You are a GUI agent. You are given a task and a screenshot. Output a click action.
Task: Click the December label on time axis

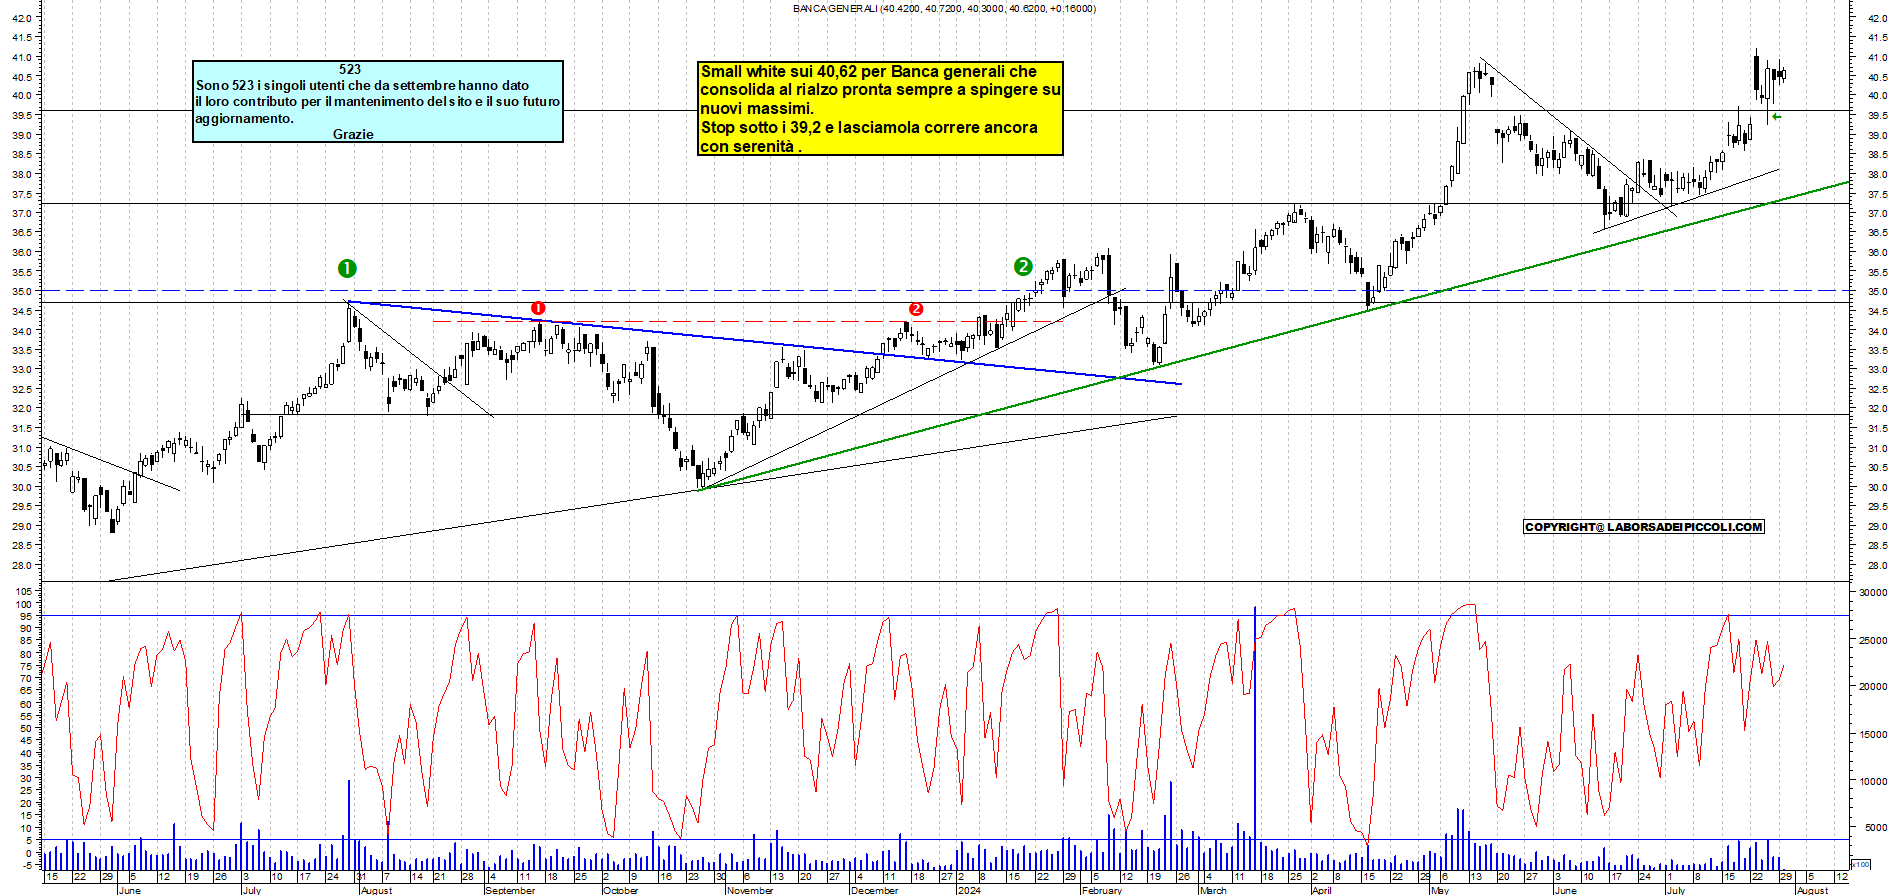[x=875, y=890]
